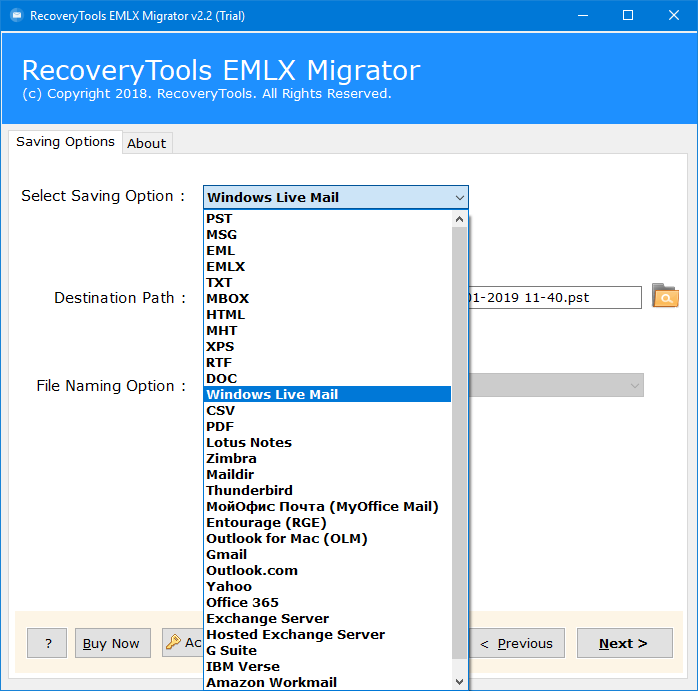
Task: Click the Destination Path text field
Action: point(555,297)
